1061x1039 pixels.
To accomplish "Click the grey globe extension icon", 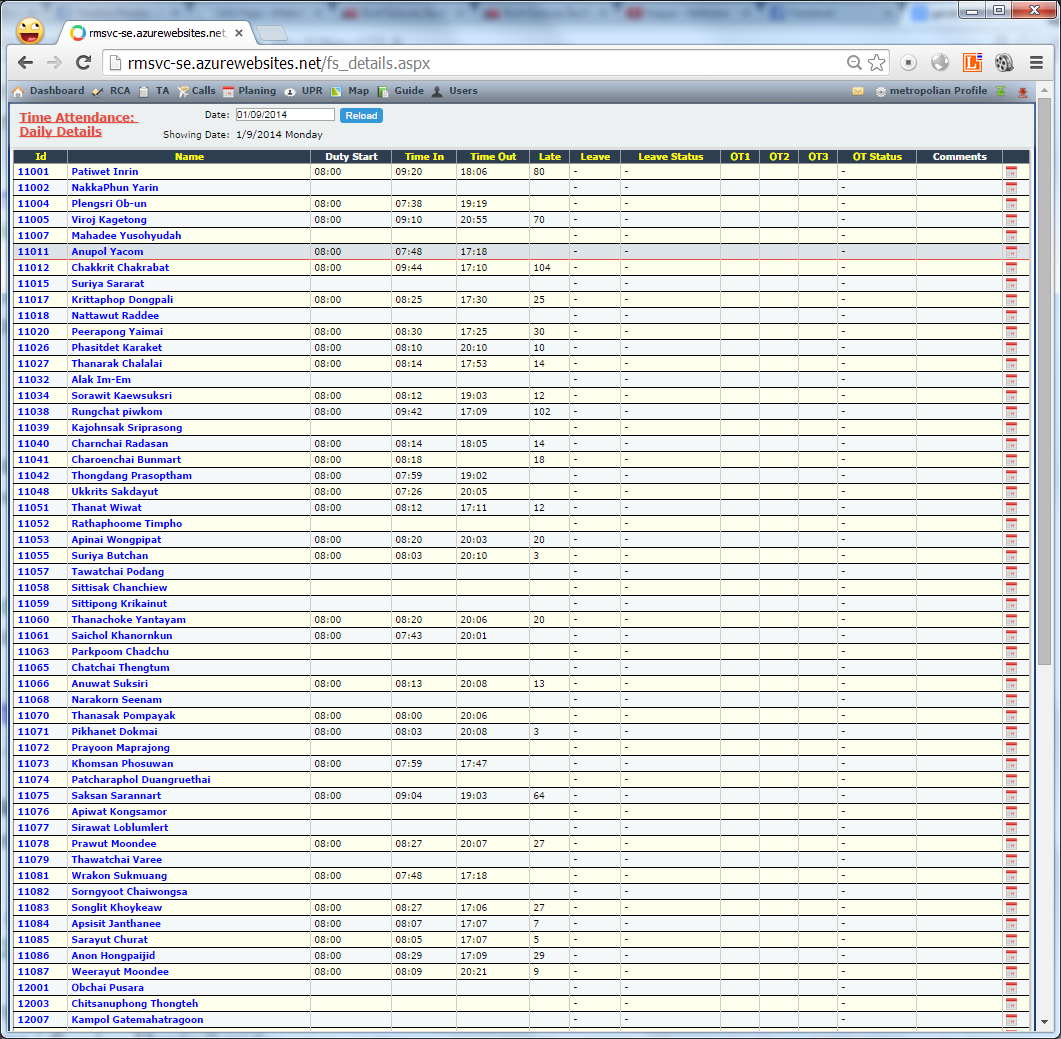I will [x=940, y=63].
